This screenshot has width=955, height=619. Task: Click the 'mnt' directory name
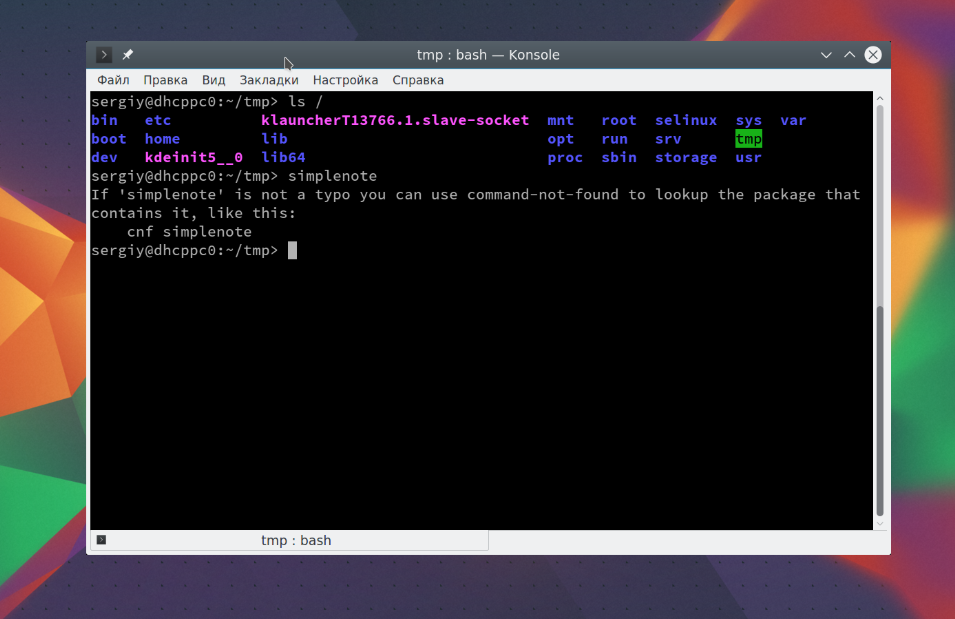[560, 120]
